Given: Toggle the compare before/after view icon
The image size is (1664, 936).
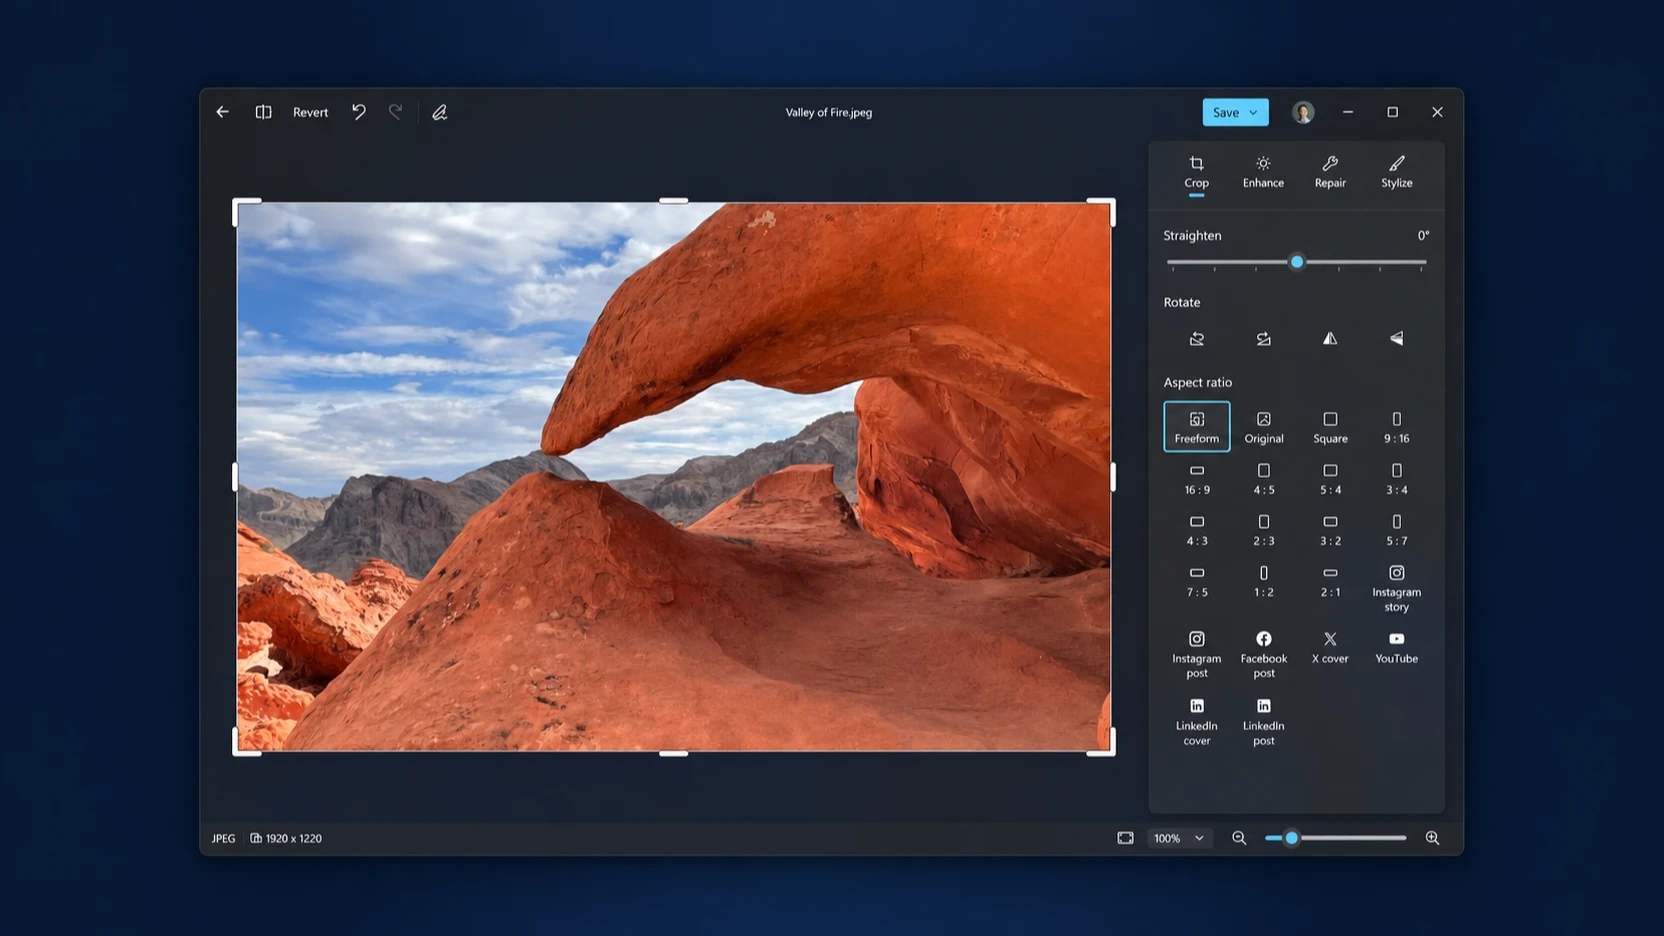Looking at the screenshot, I should tap(263, 112).
